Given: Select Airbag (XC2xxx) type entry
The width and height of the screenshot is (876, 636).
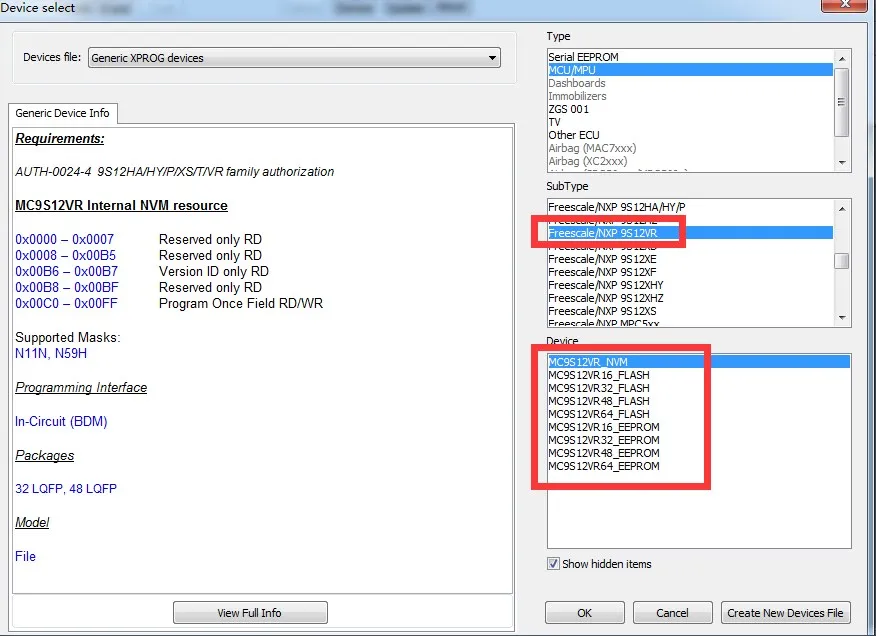Looking at the screenshot, I should [x=690, y=161].
